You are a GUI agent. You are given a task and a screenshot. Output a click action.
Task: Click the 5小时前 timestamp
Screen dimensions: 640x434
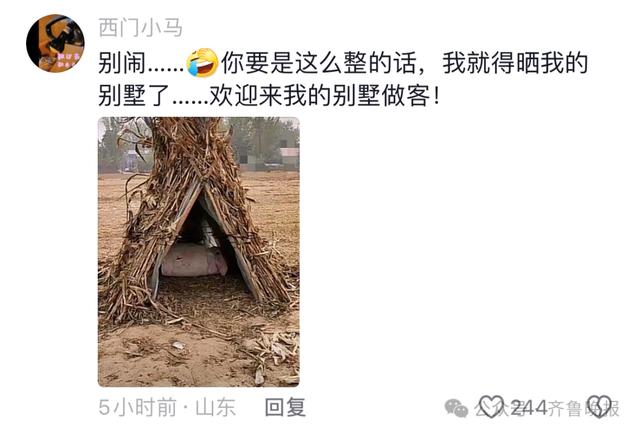coord(138,407)
